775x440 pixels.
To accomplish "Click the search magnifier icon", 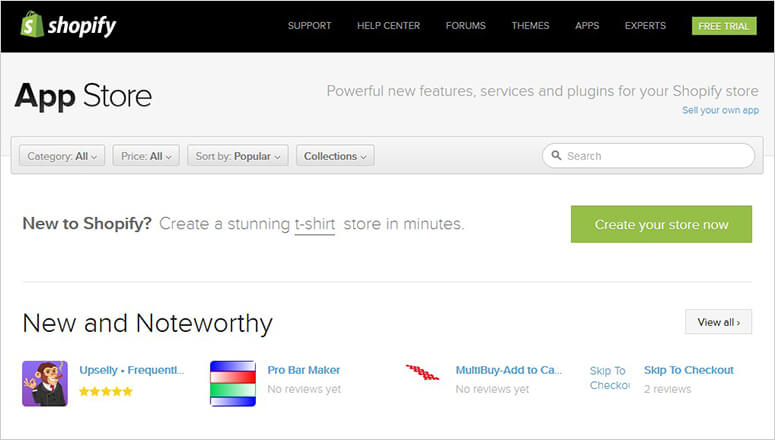I will click(556, 155).
